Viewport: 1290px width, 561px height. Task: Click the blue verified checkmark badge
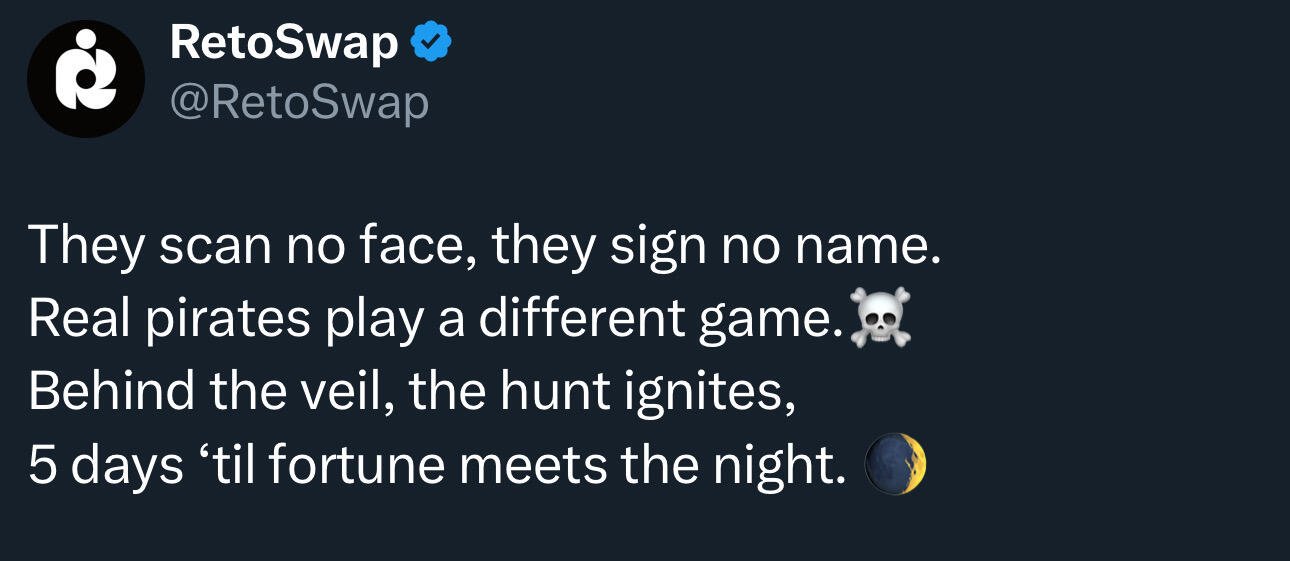coord(431,42)
